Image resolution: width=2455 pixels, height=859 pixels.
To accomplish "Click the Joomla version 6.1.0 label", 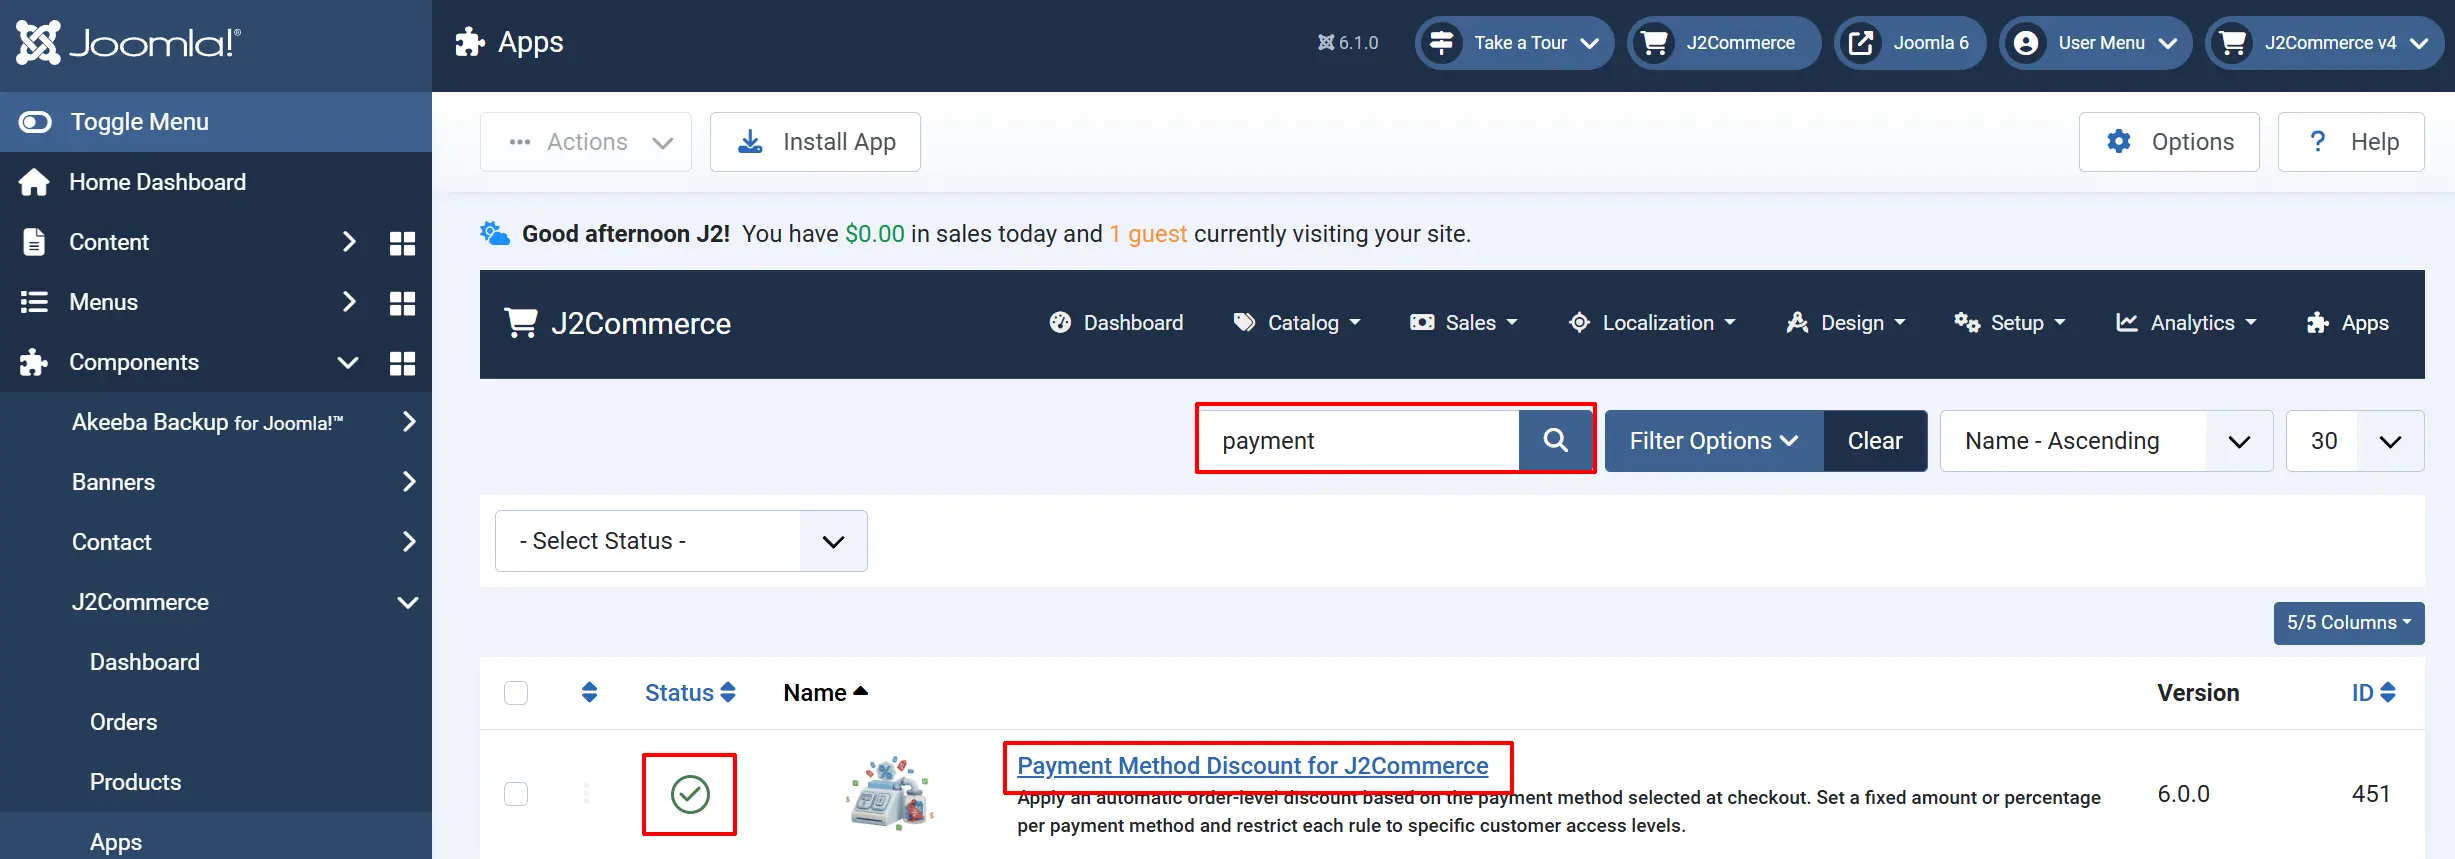I will (x=1348, y=43).
